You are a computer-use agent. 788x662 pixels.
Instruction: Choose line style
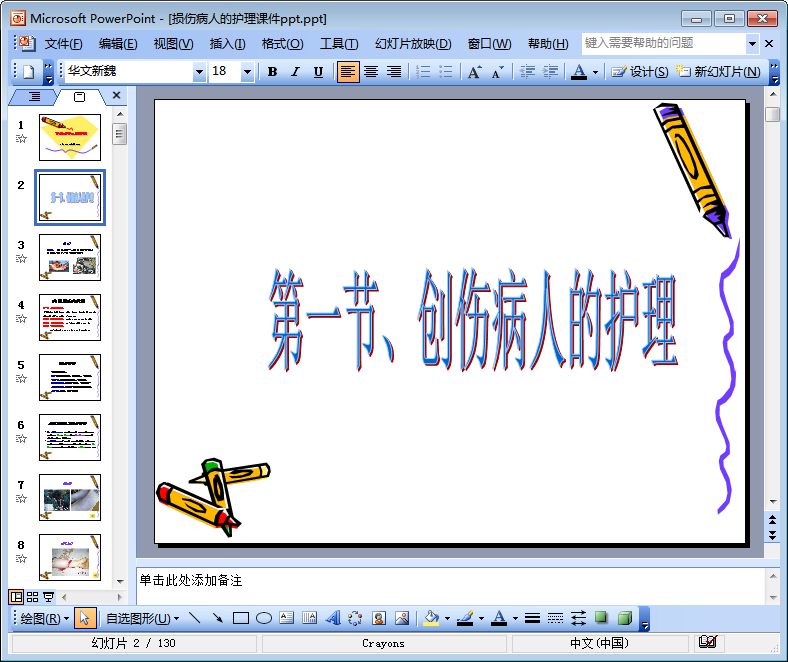click(532, 618)
